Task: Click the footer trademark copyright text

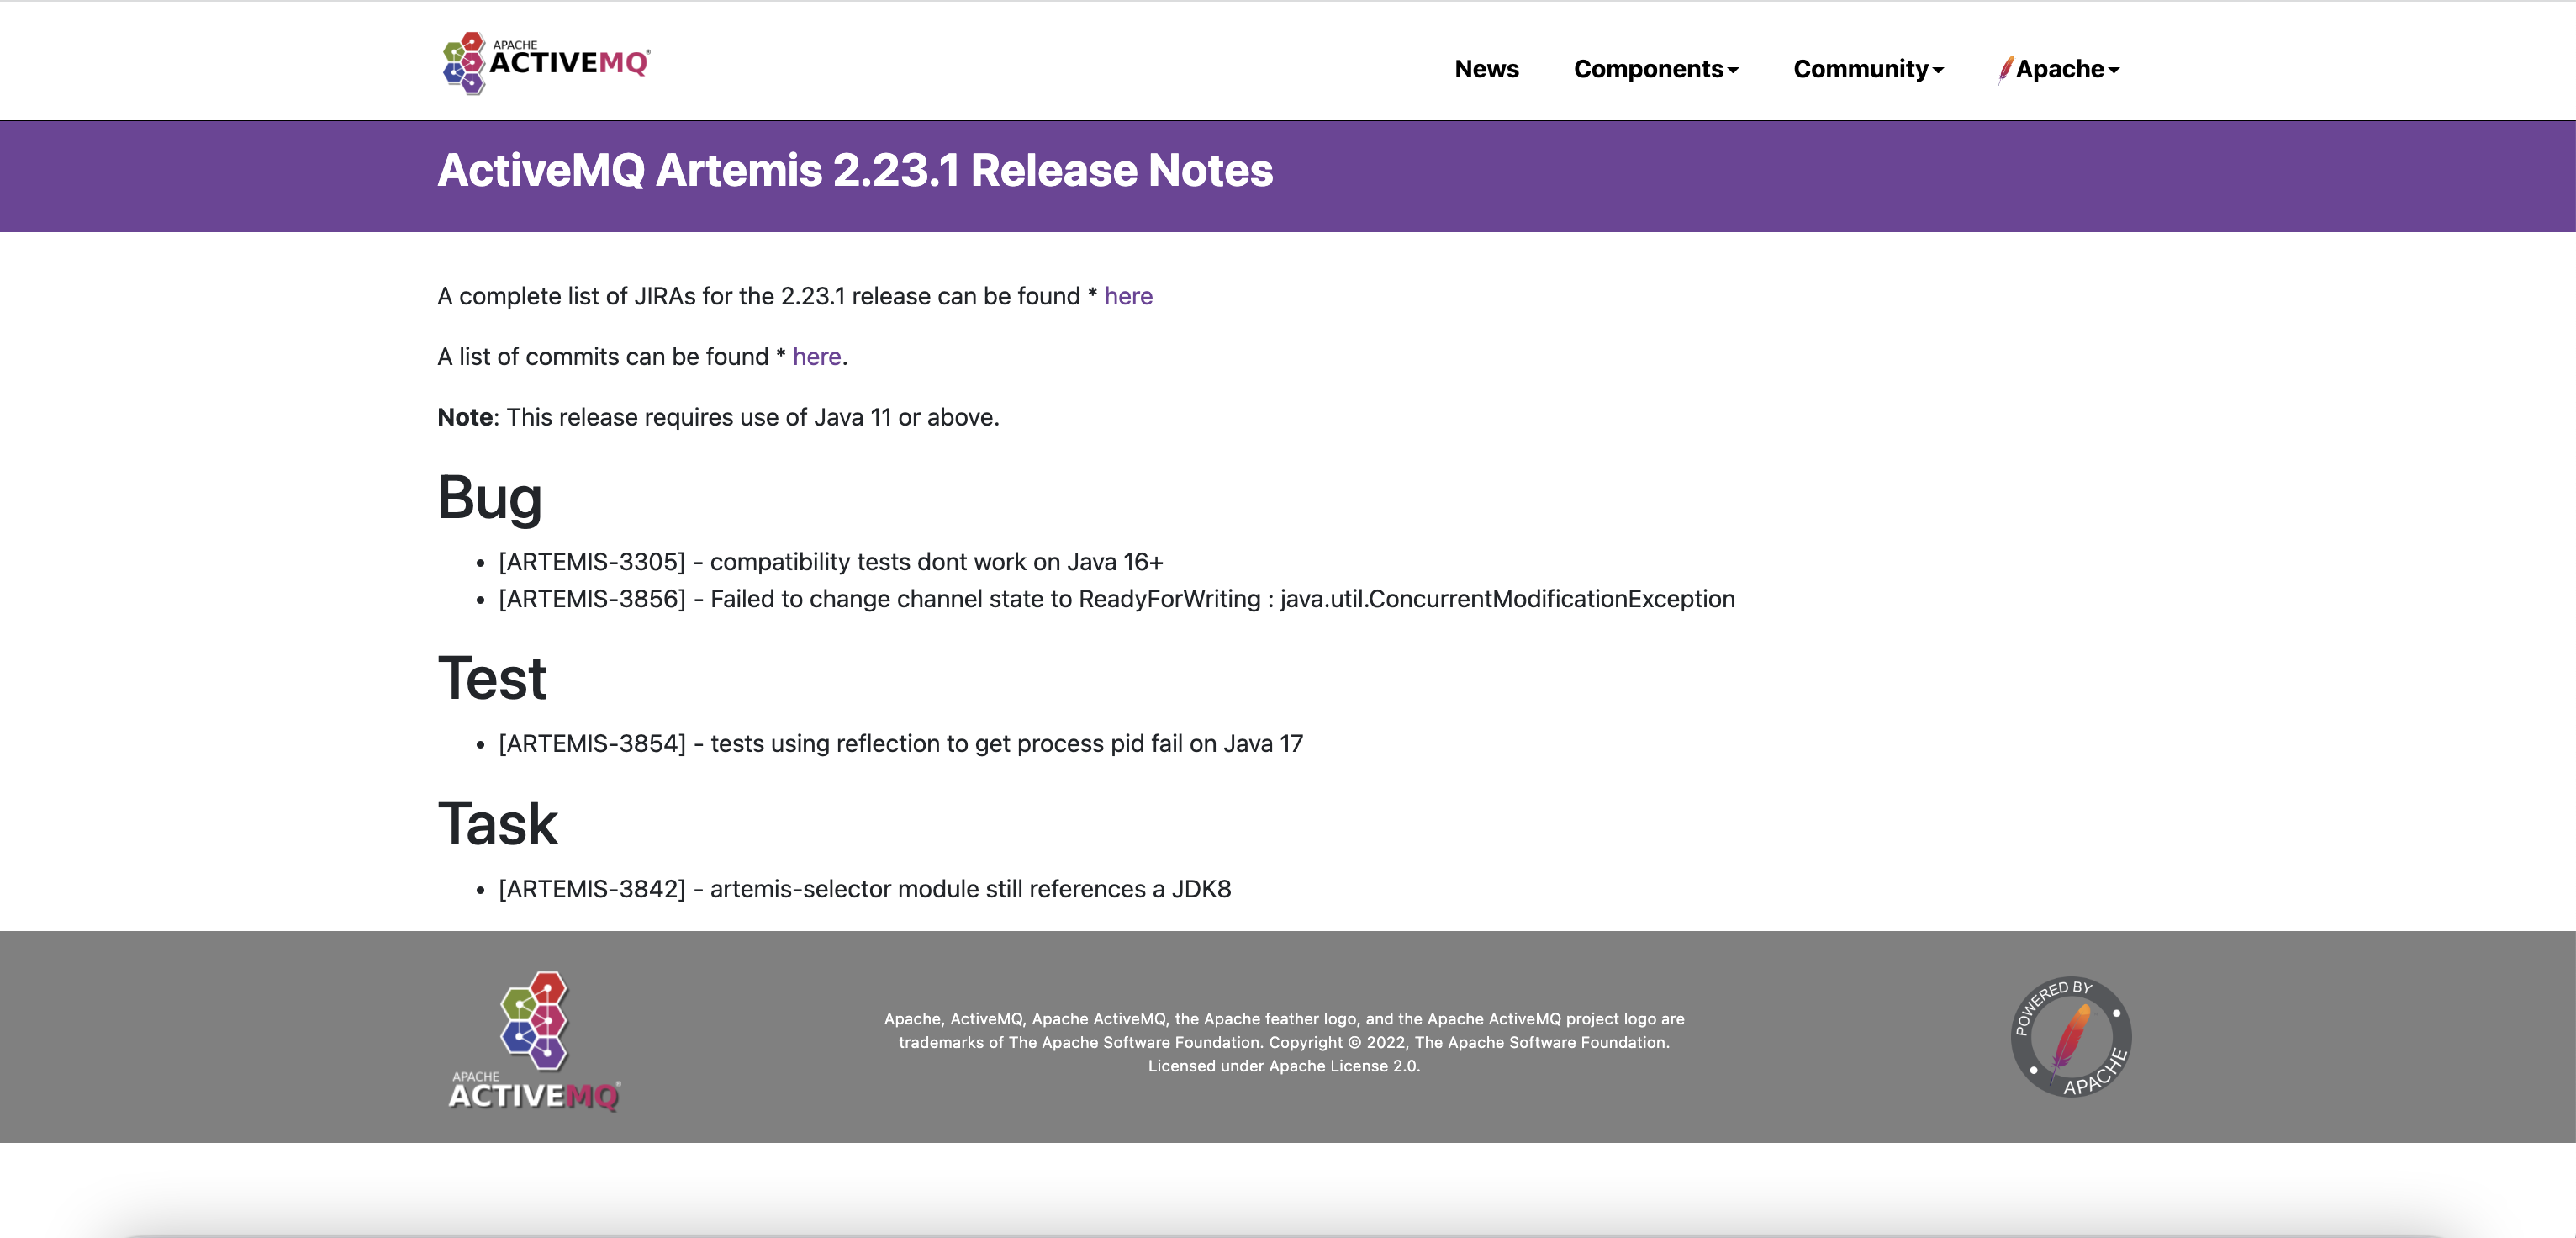Action: [x=1284, y=1042]
